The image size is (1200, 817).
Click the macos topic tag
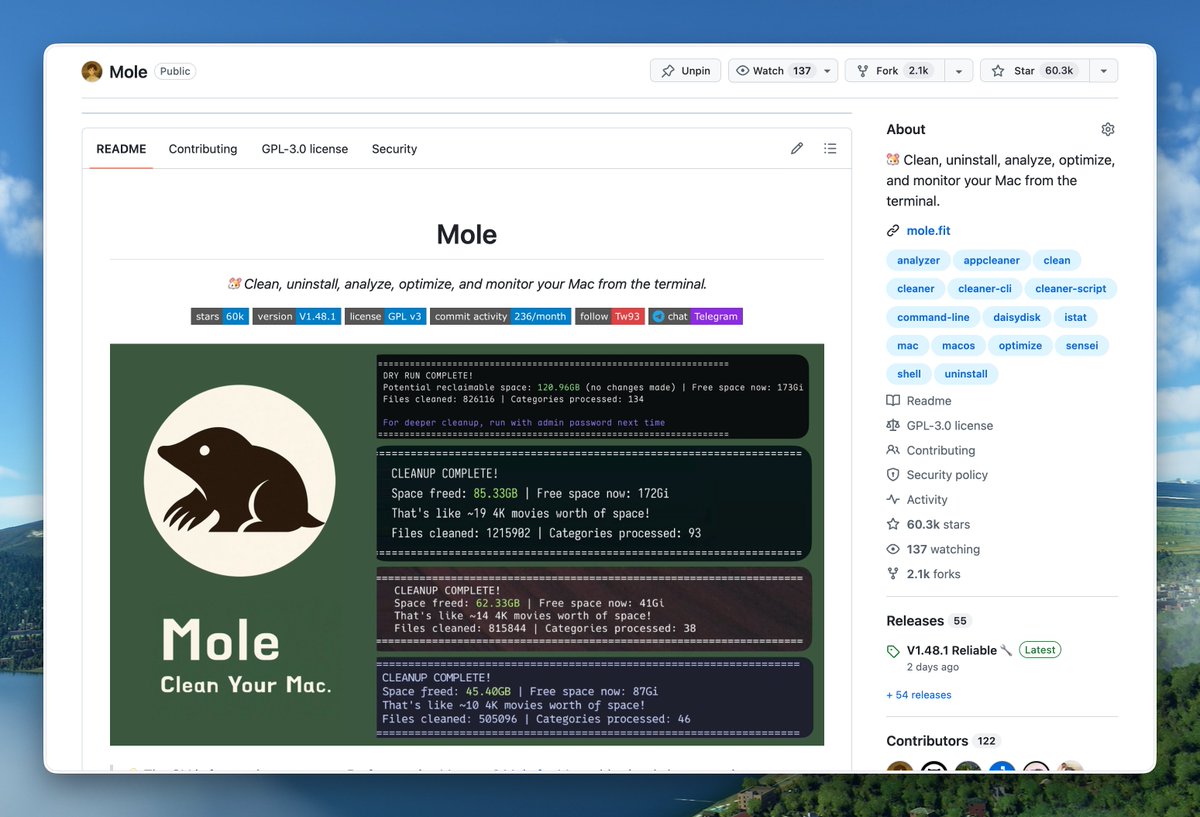(958, 345)
